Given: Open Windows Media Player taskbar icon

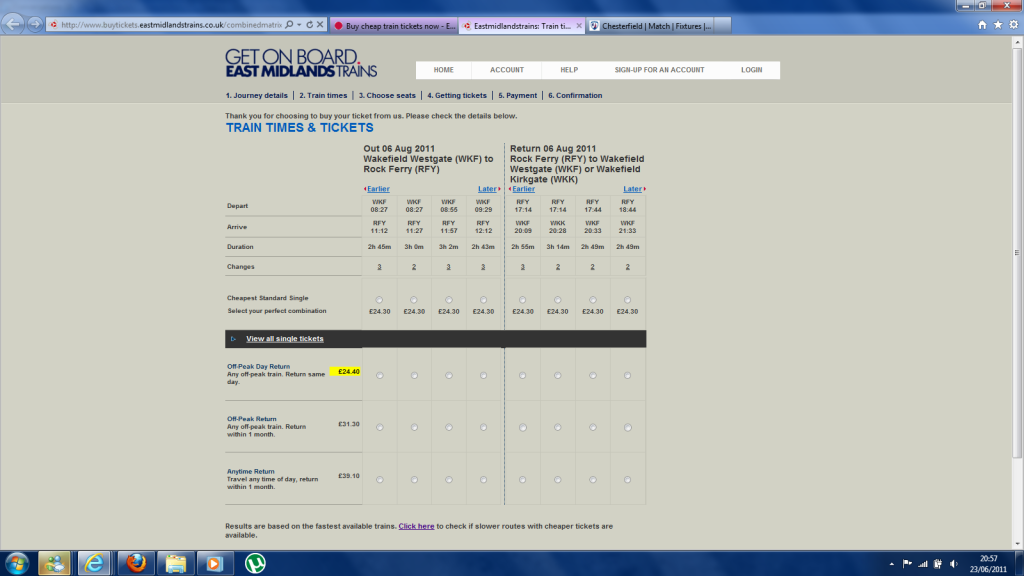Looking at the screenshot, I should pyautogui.click(x=215, y=563).
